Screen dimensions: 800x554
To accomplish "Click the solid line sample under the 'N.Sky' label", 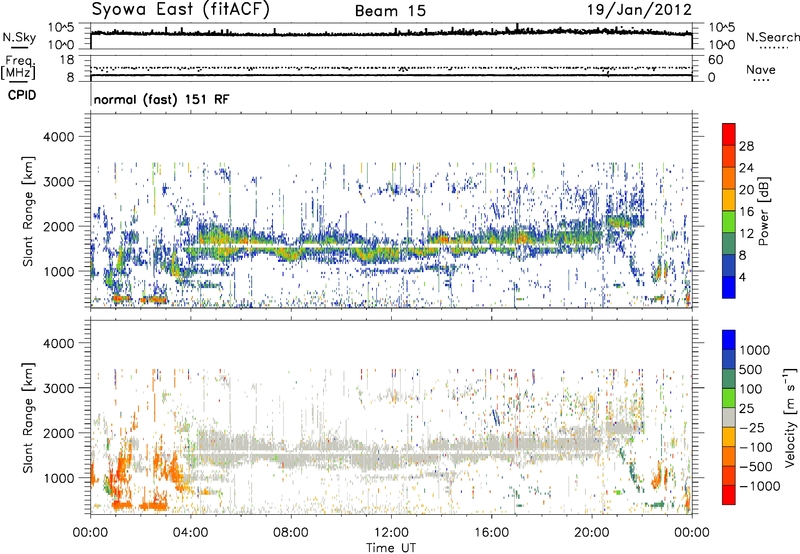I will (19, 47).
